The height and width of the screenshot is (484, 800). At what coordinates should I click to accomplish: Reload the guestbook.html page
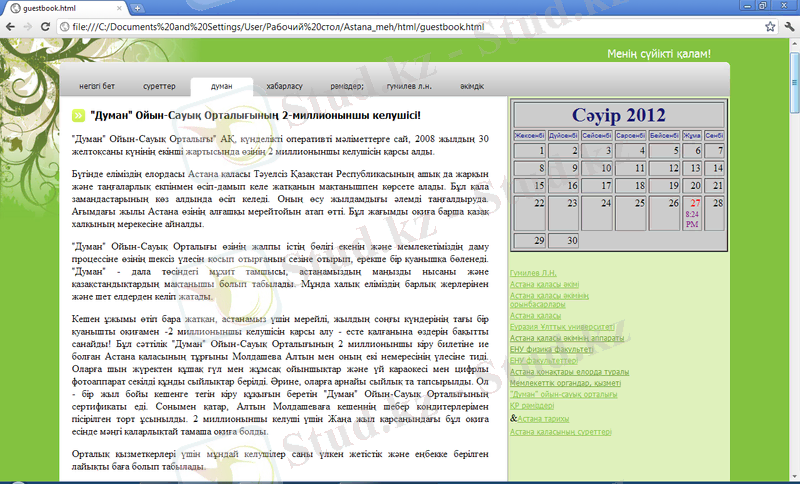click(x=45, y=27)
